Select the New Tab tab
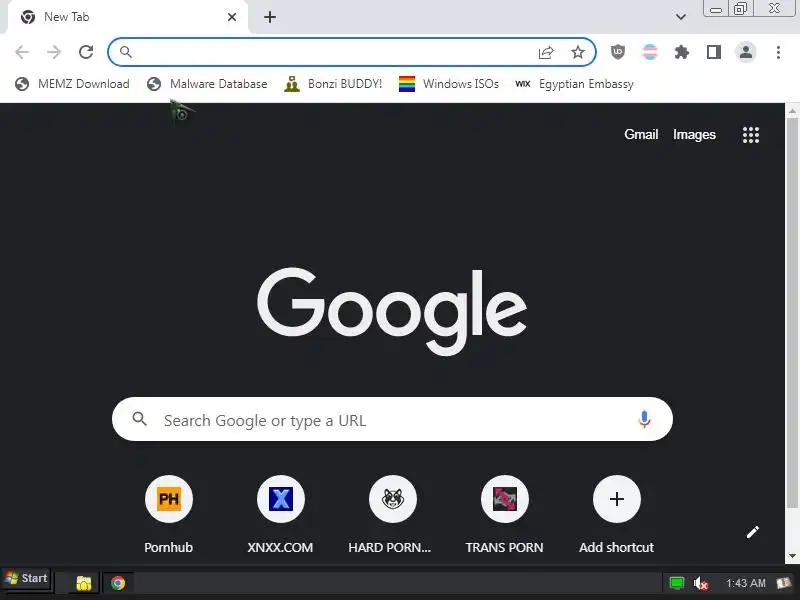This screenshot has height=600, width=800. 128,17
